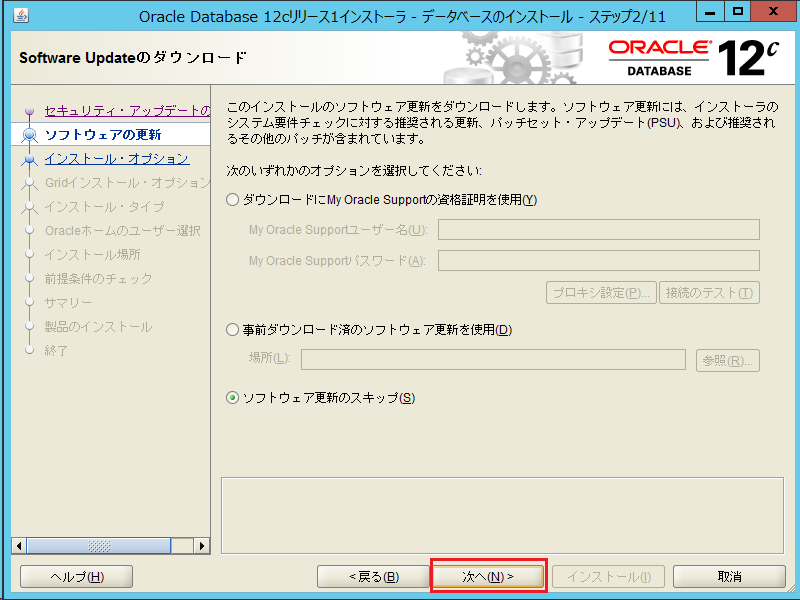This screenshot has height=600, width=800.
Task: Select the My Oracle Support credentials radio option
Action: (232, 199)
